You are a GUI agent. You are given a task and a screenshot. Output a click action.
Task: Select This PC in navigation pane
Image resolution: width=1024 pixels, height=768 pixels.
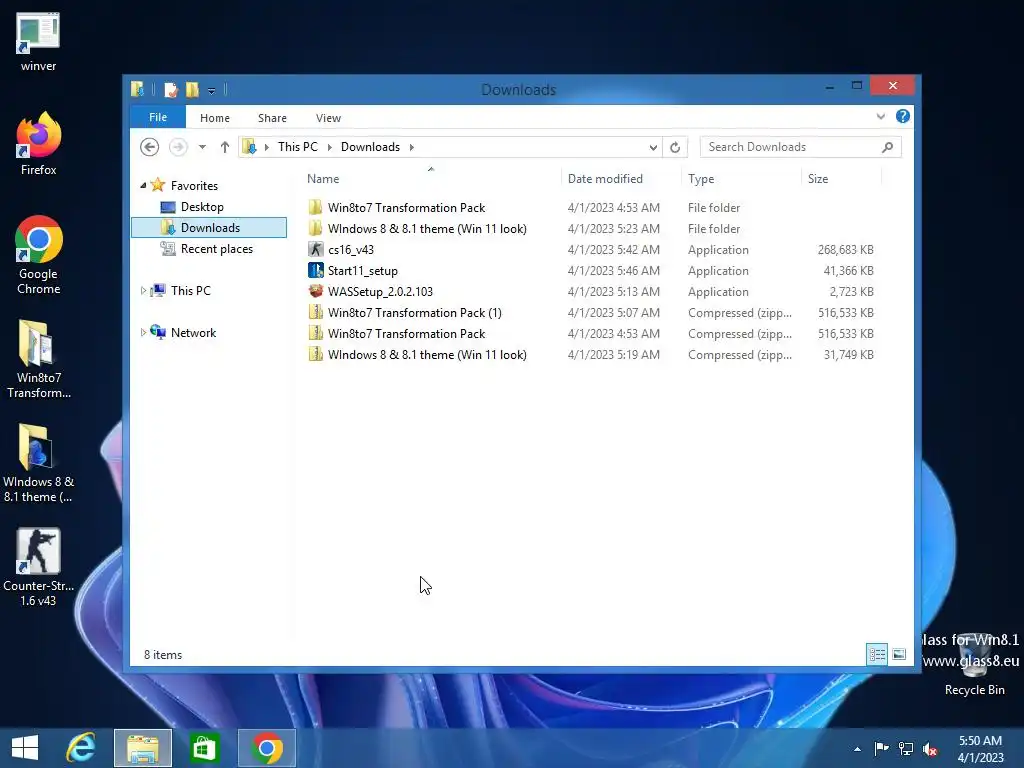(x=191, y=291)
